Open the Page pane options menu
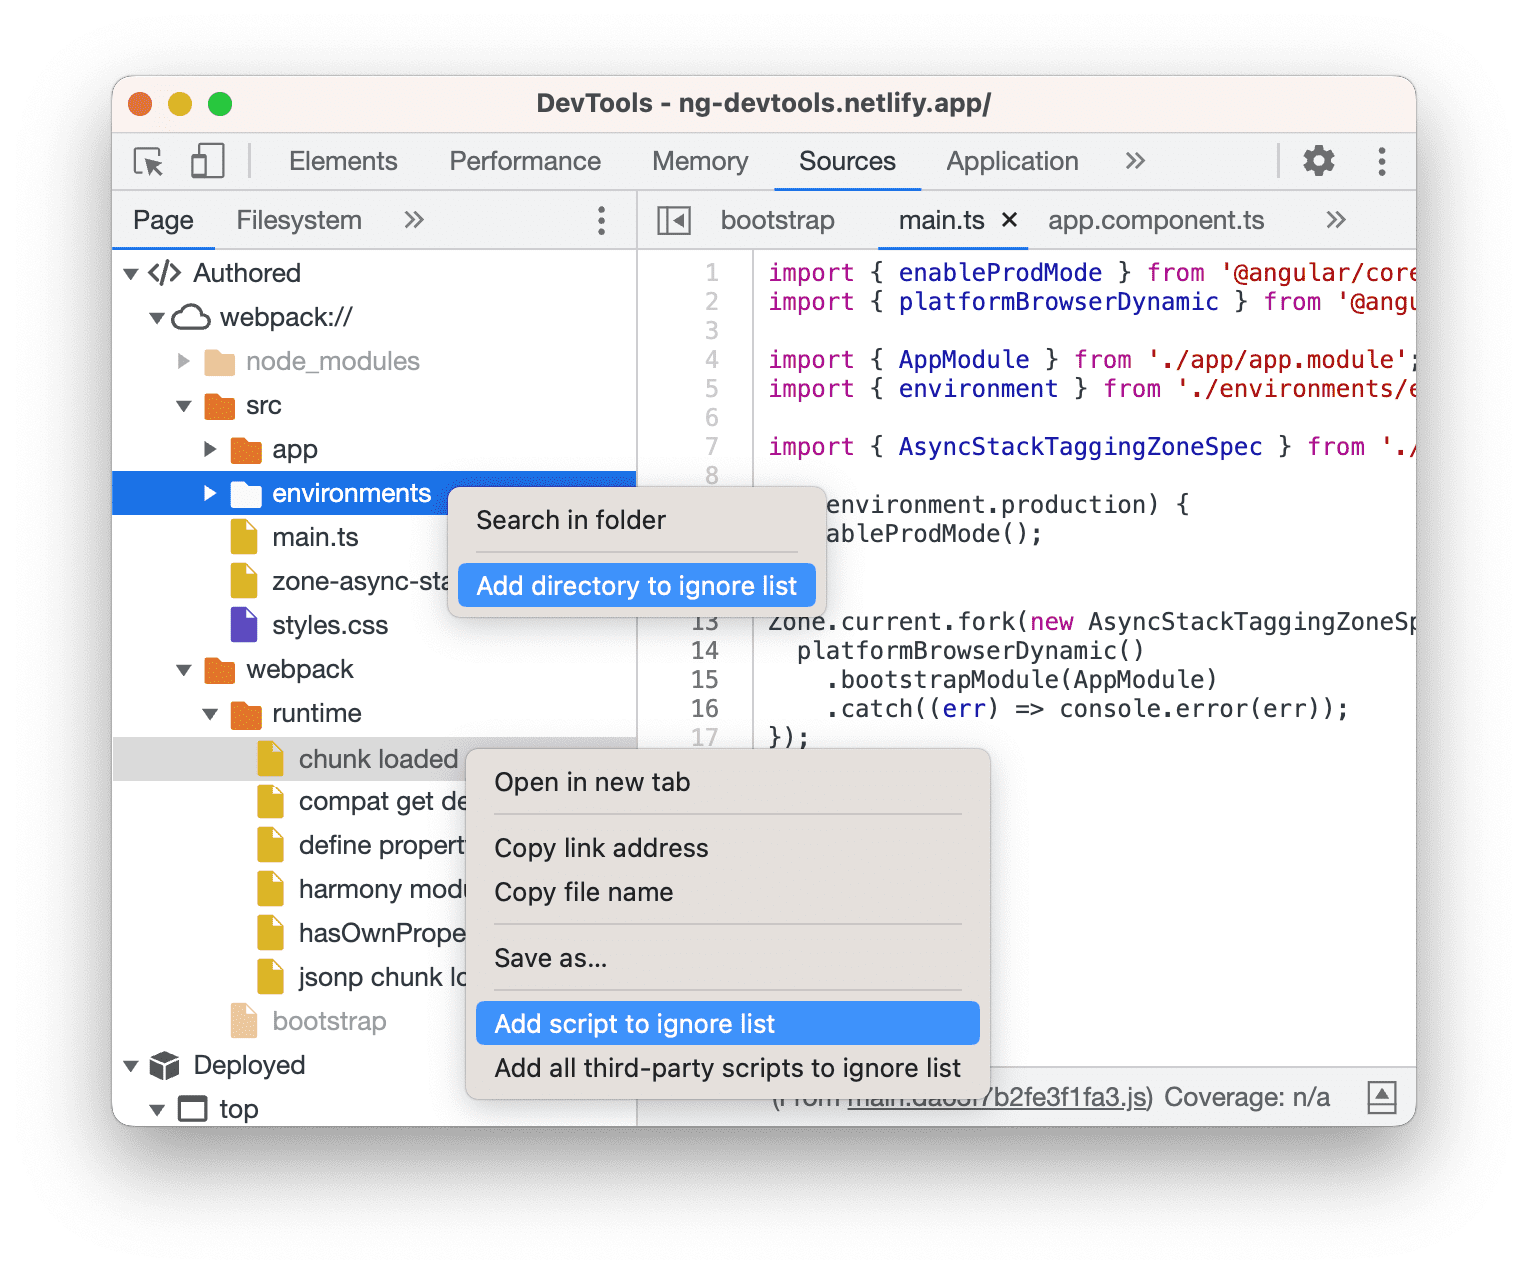The height and width of the screenshot is (1274, 1528). pos(601,220)
